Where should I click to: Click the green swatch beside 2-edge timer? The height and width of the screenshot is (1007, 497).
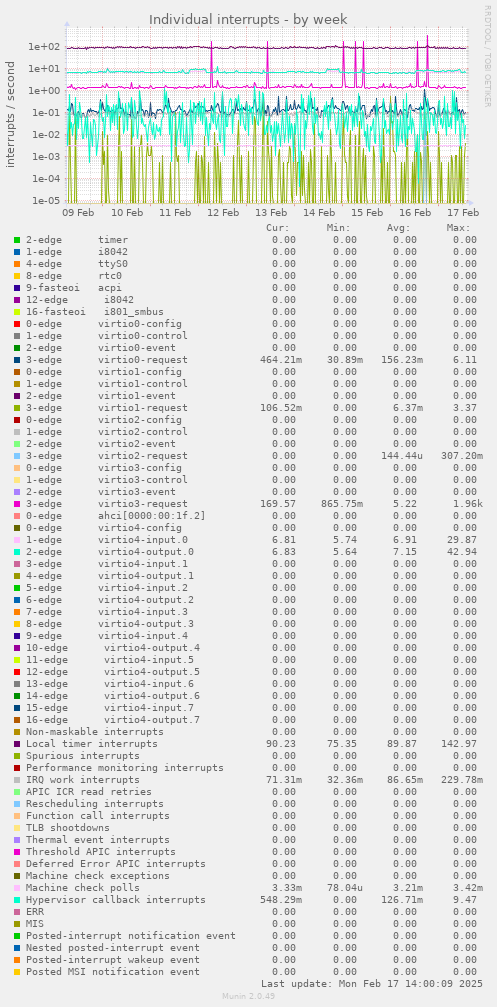(17, 240)
